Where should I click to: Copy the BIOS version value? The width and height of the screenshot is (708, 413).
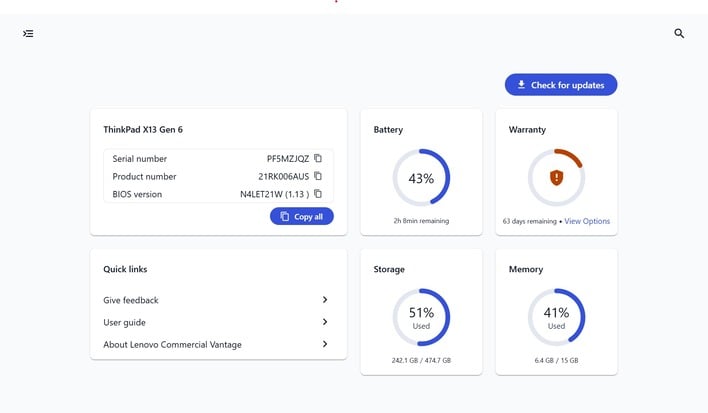coord(318,194)
